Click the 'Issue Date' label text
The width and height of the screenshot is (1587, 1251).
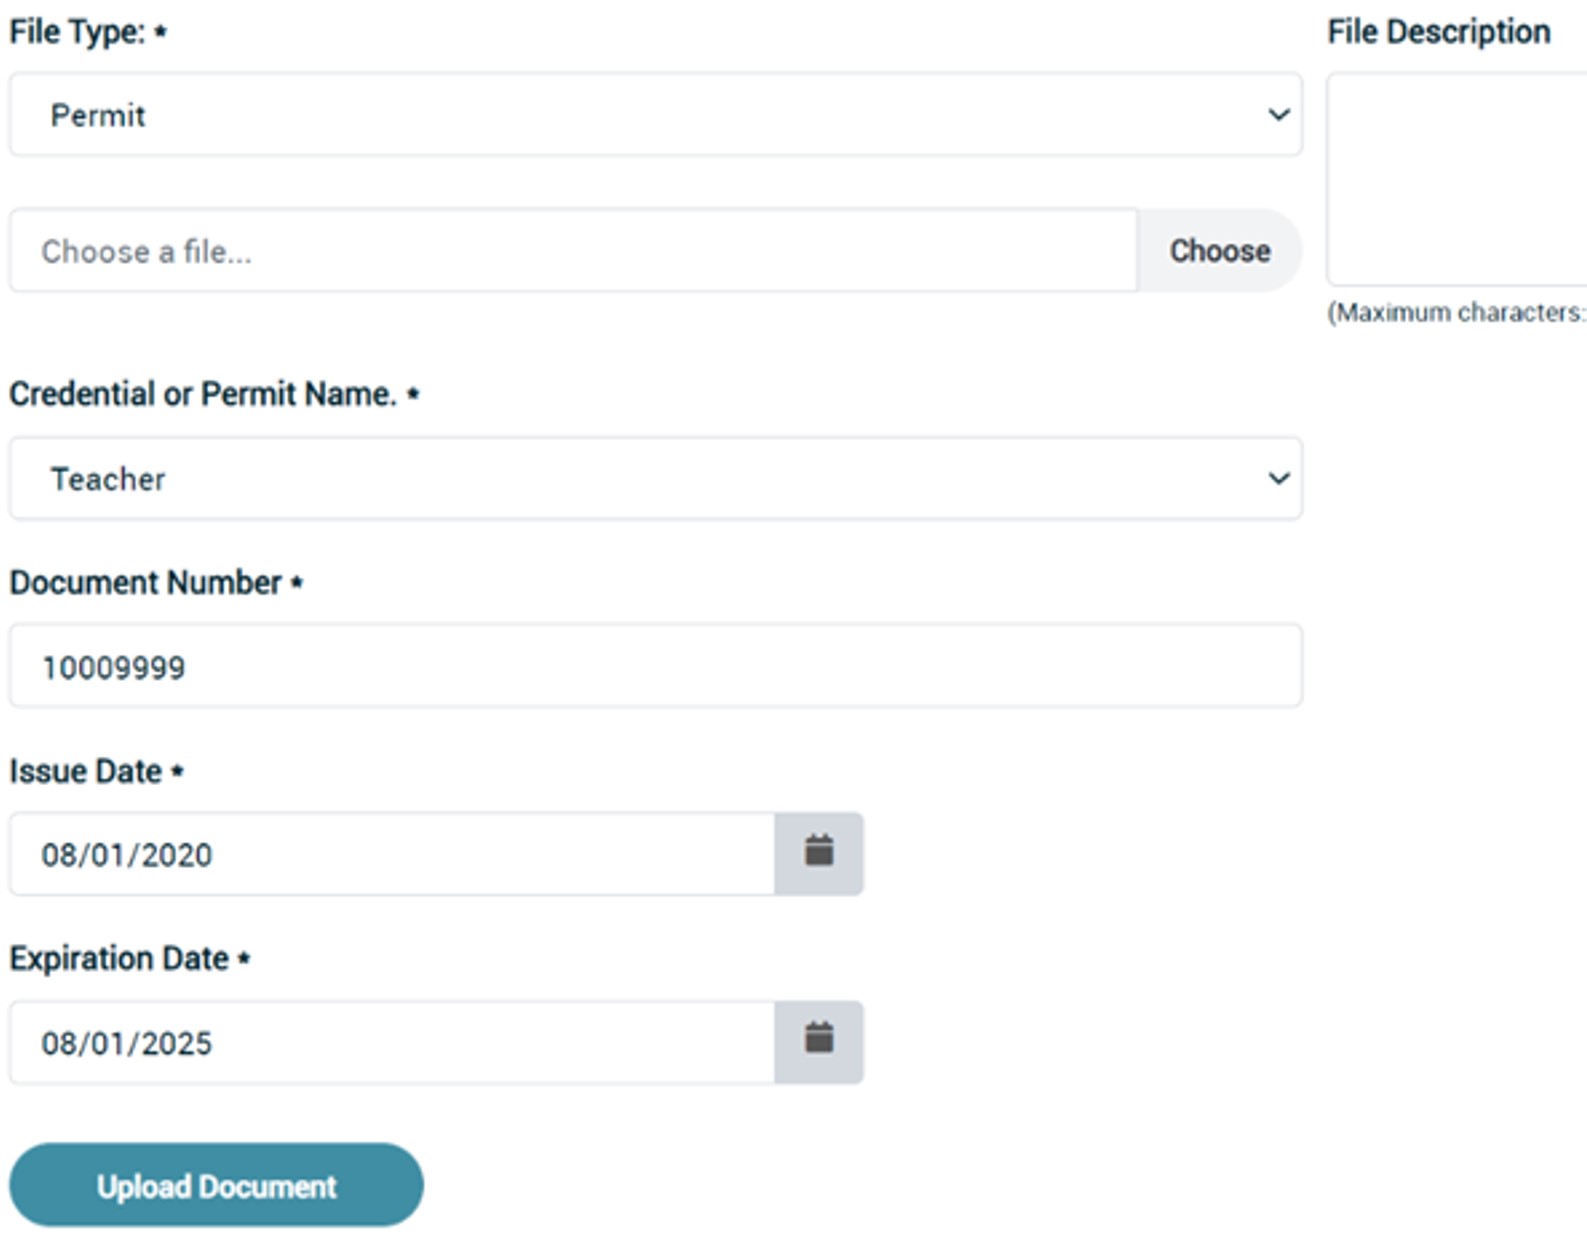(x=86, y=771)
